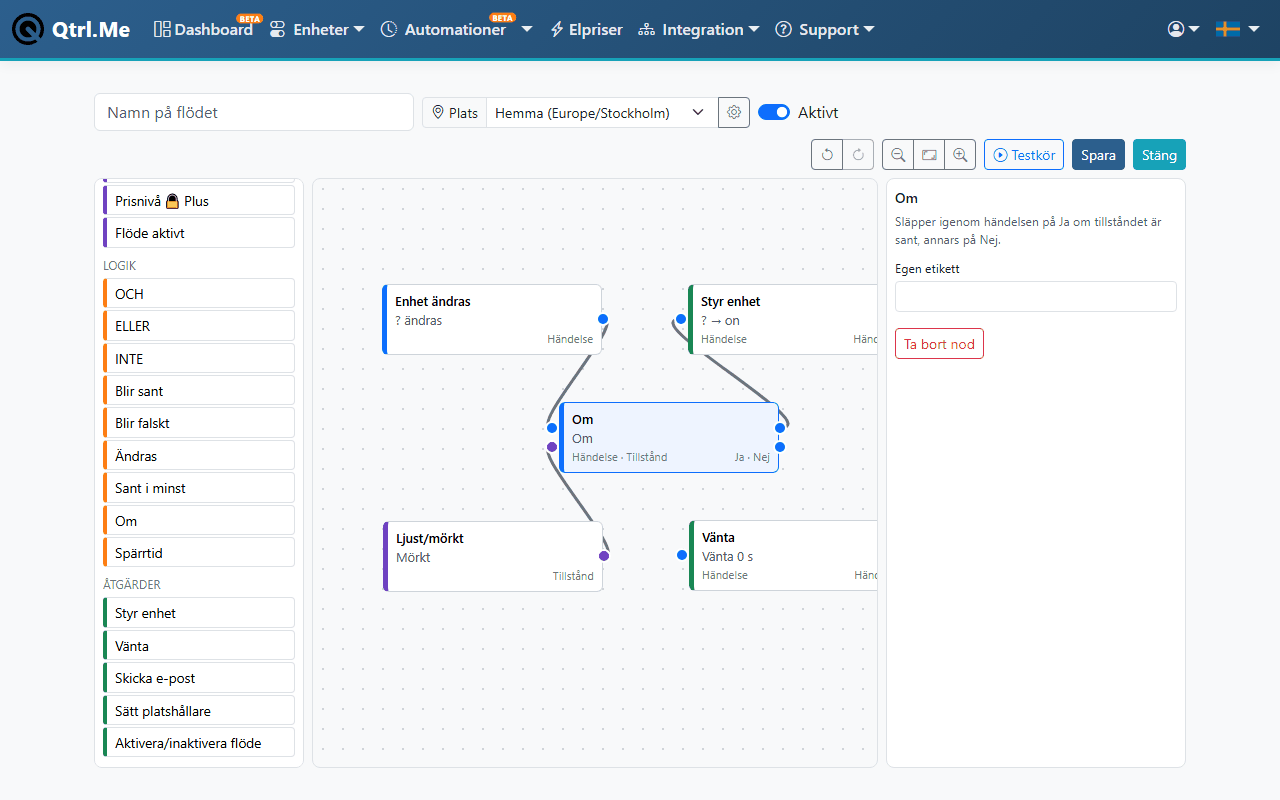
Task: Click output port of Ljust/mörkt node
Action: (604, 556)
